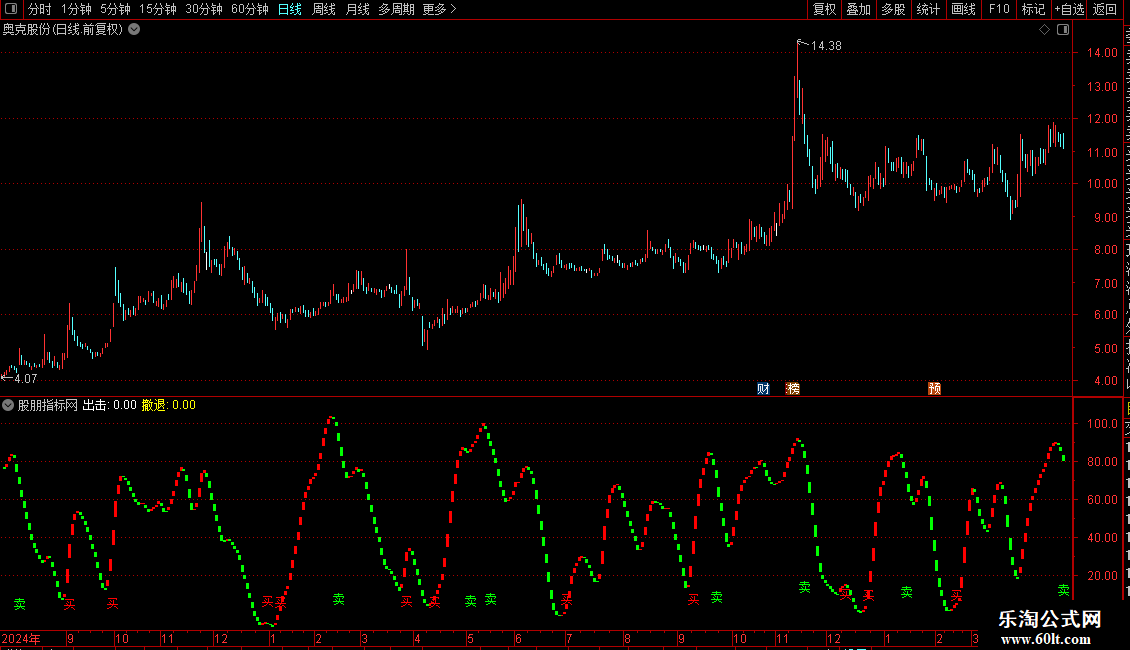
Task: Click the 奥克股份(日线.前复权) chart title
Action: [63, 30]
